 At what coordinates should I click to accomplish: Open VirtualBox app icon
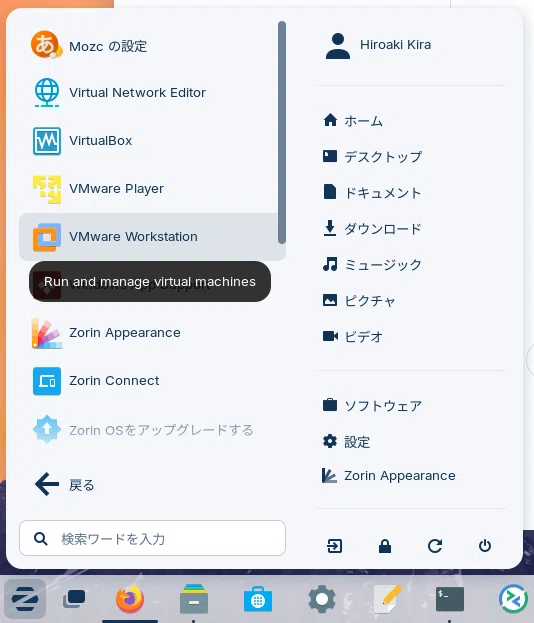tap(47, 141)
